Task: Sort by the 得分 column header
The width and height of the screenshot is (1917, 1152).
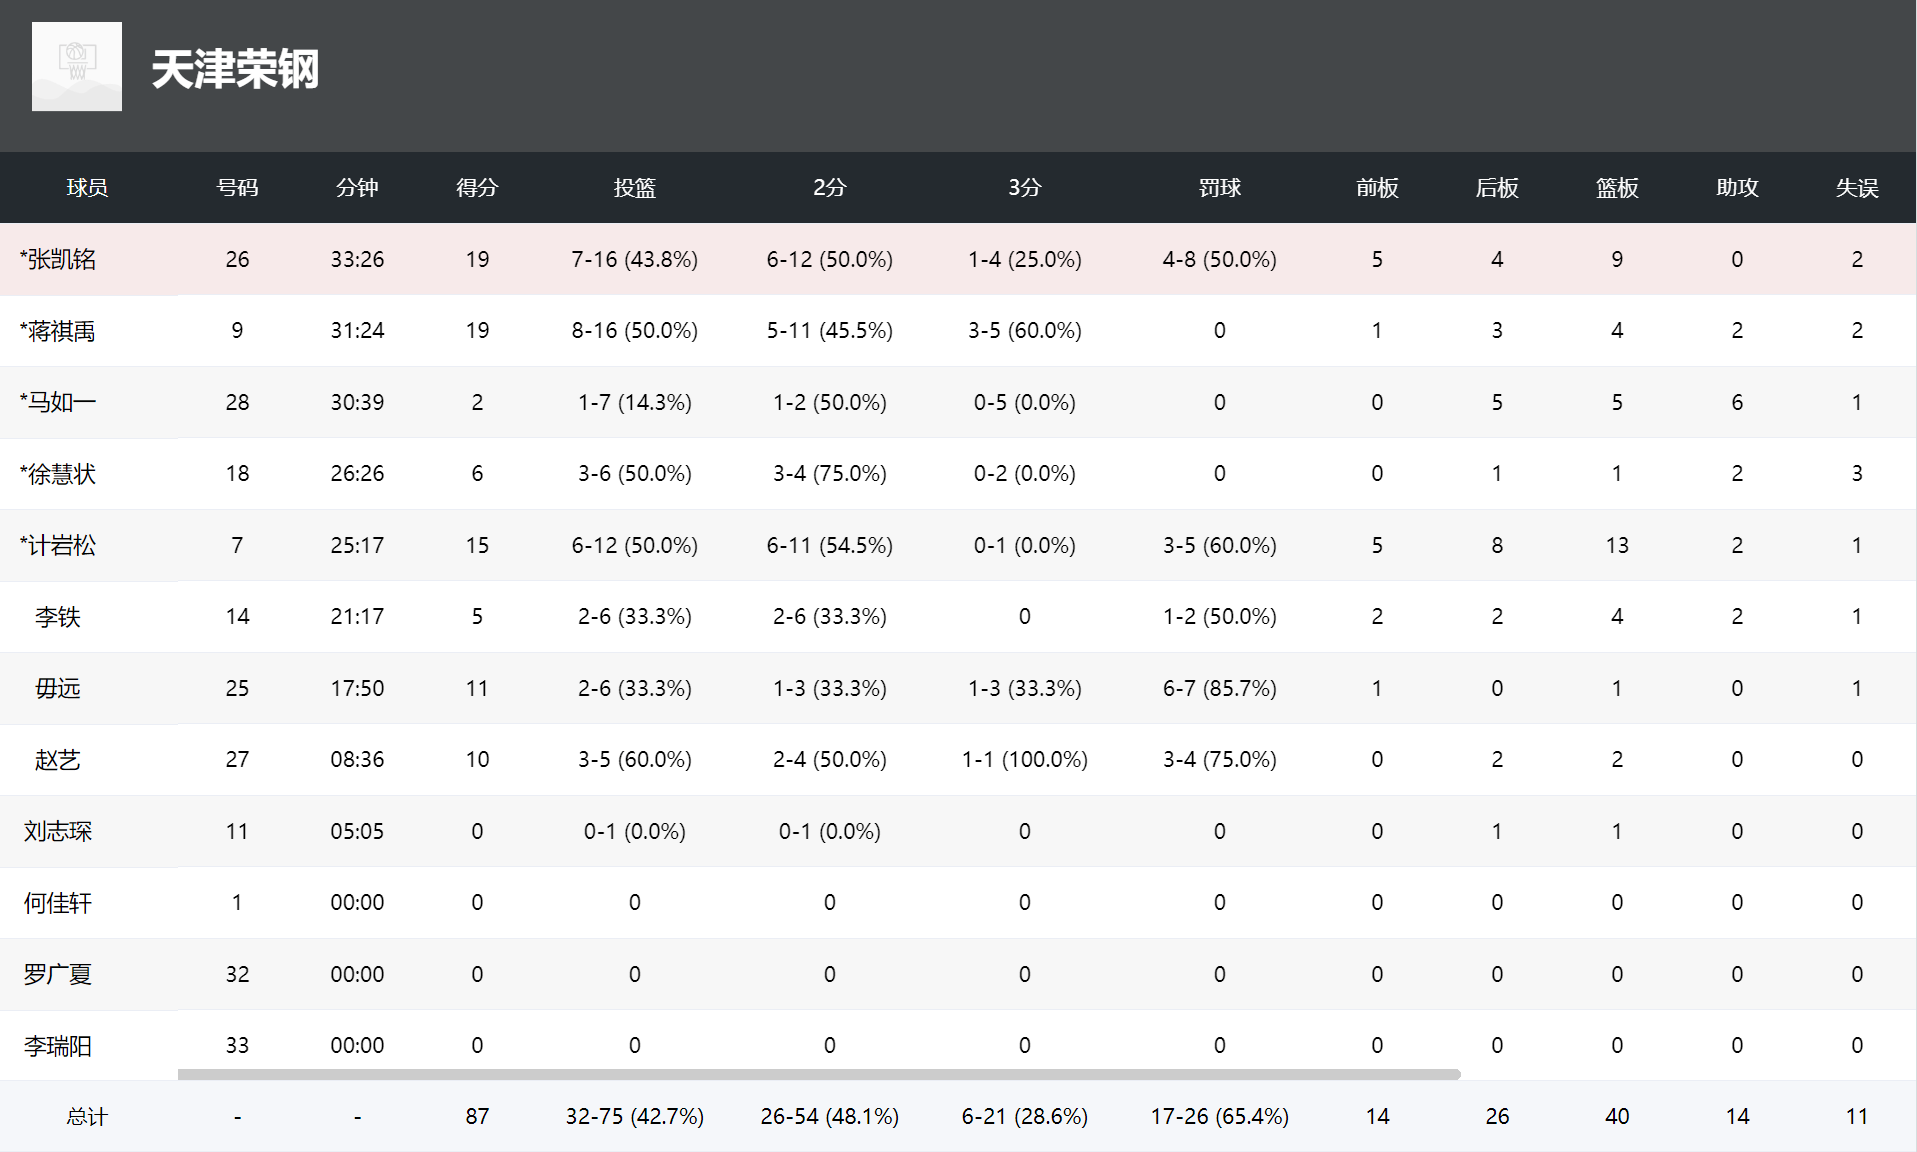Action: pyautogui.click(x=477, y=188)
